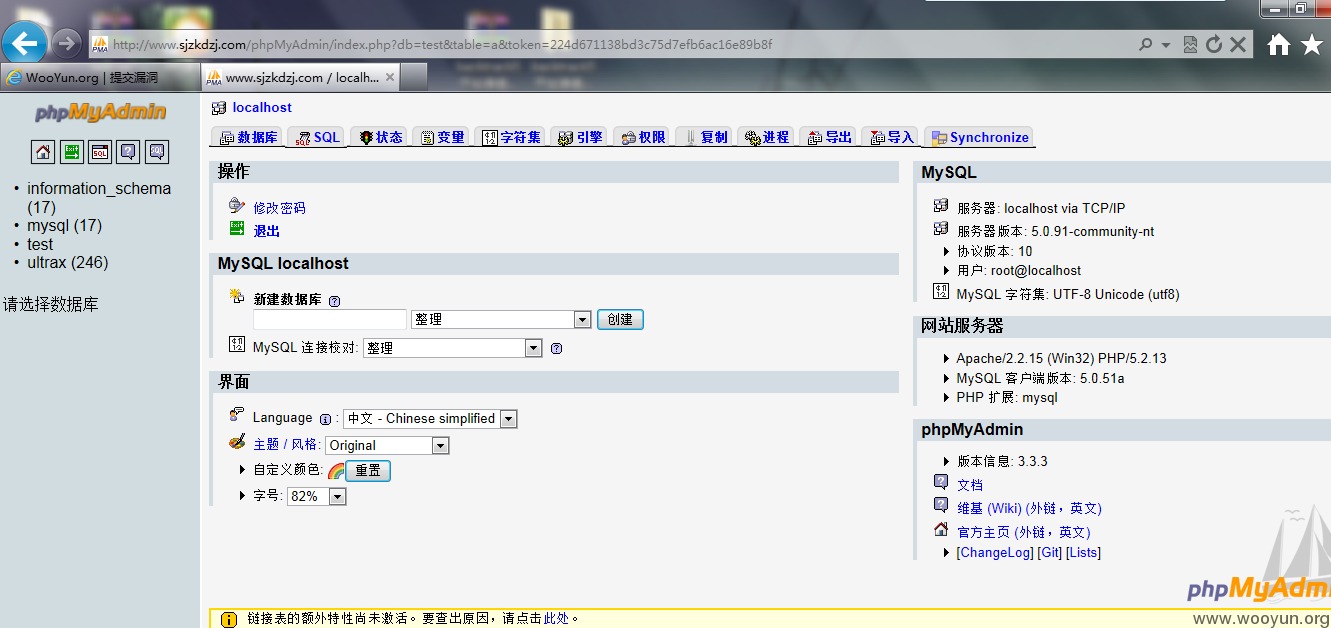The height and width of the screenshot is (628, 1331).
Task: Select the test database in sidebar
Action: [40, 244]
